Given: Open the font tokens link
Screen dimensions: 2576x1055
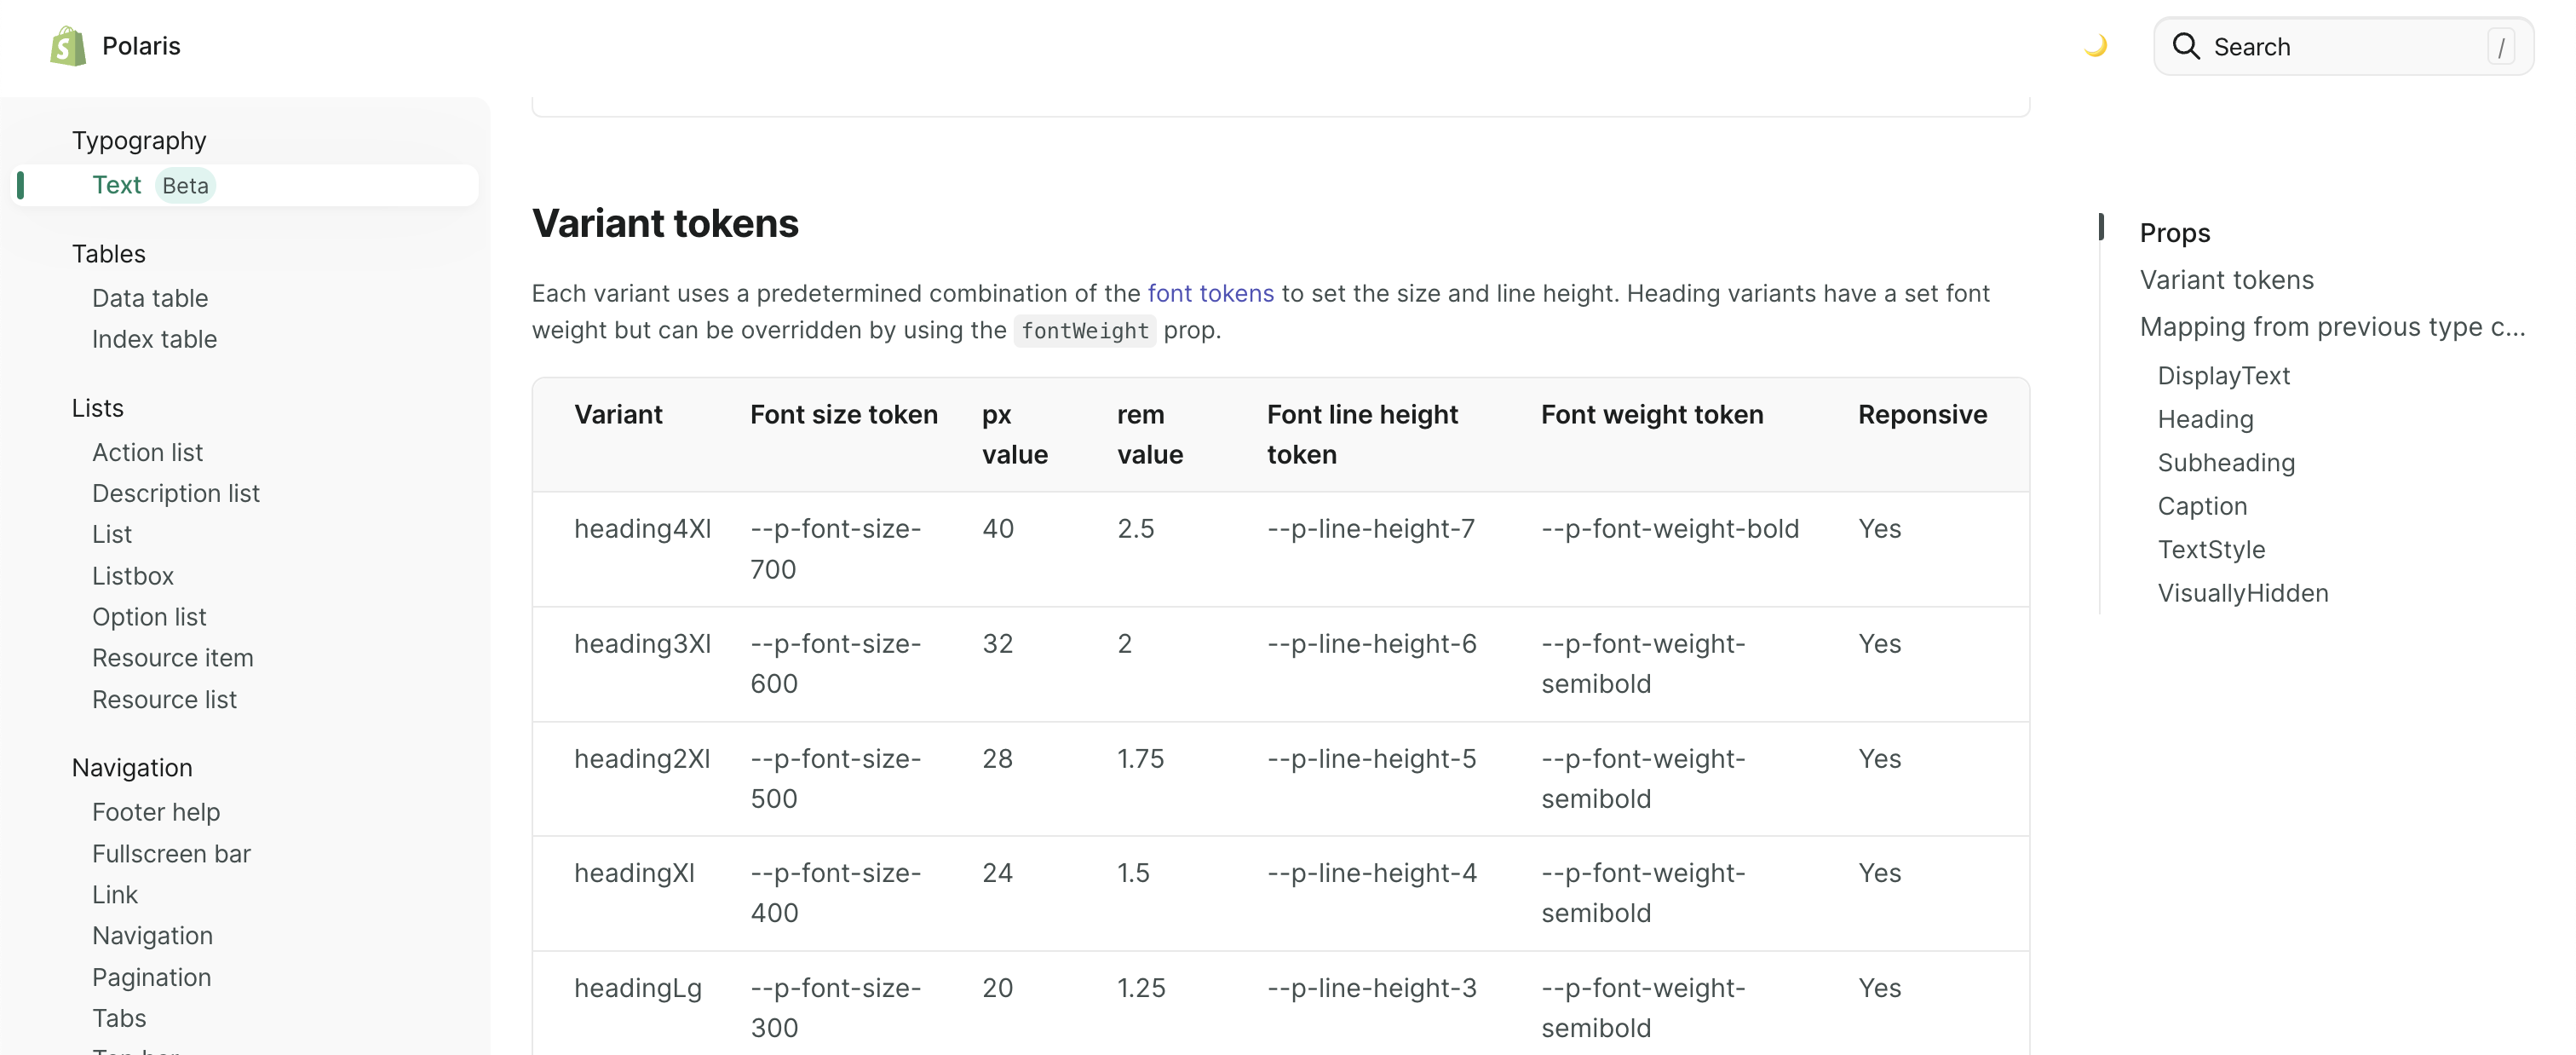Looking at the screenshot, I should pos(1210,293).
